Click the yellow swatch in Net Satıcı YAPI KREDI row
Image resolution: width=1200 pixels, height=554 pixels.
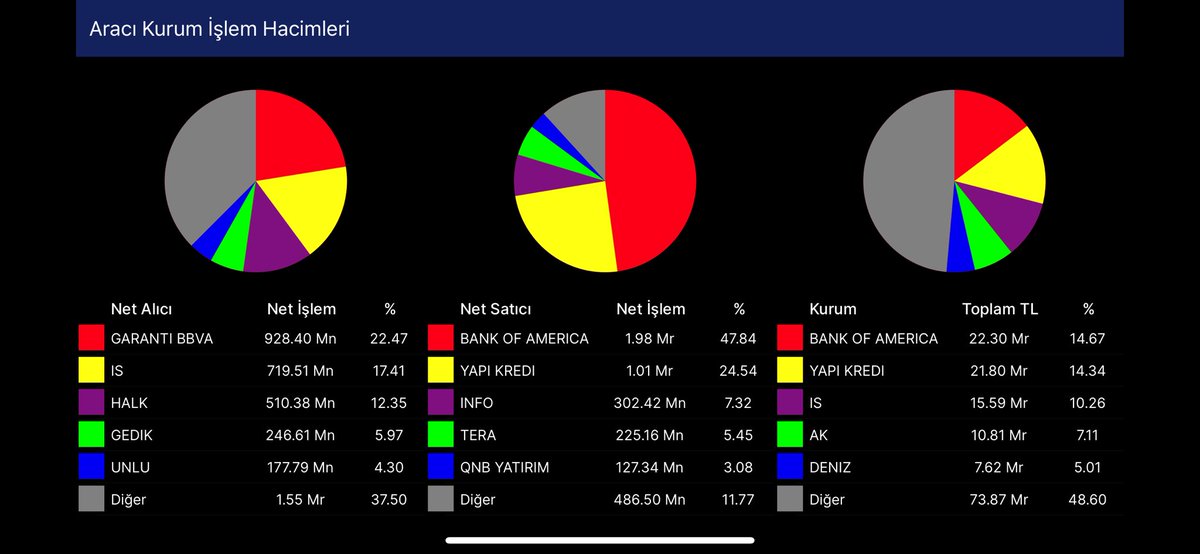[x=440, y=370]
